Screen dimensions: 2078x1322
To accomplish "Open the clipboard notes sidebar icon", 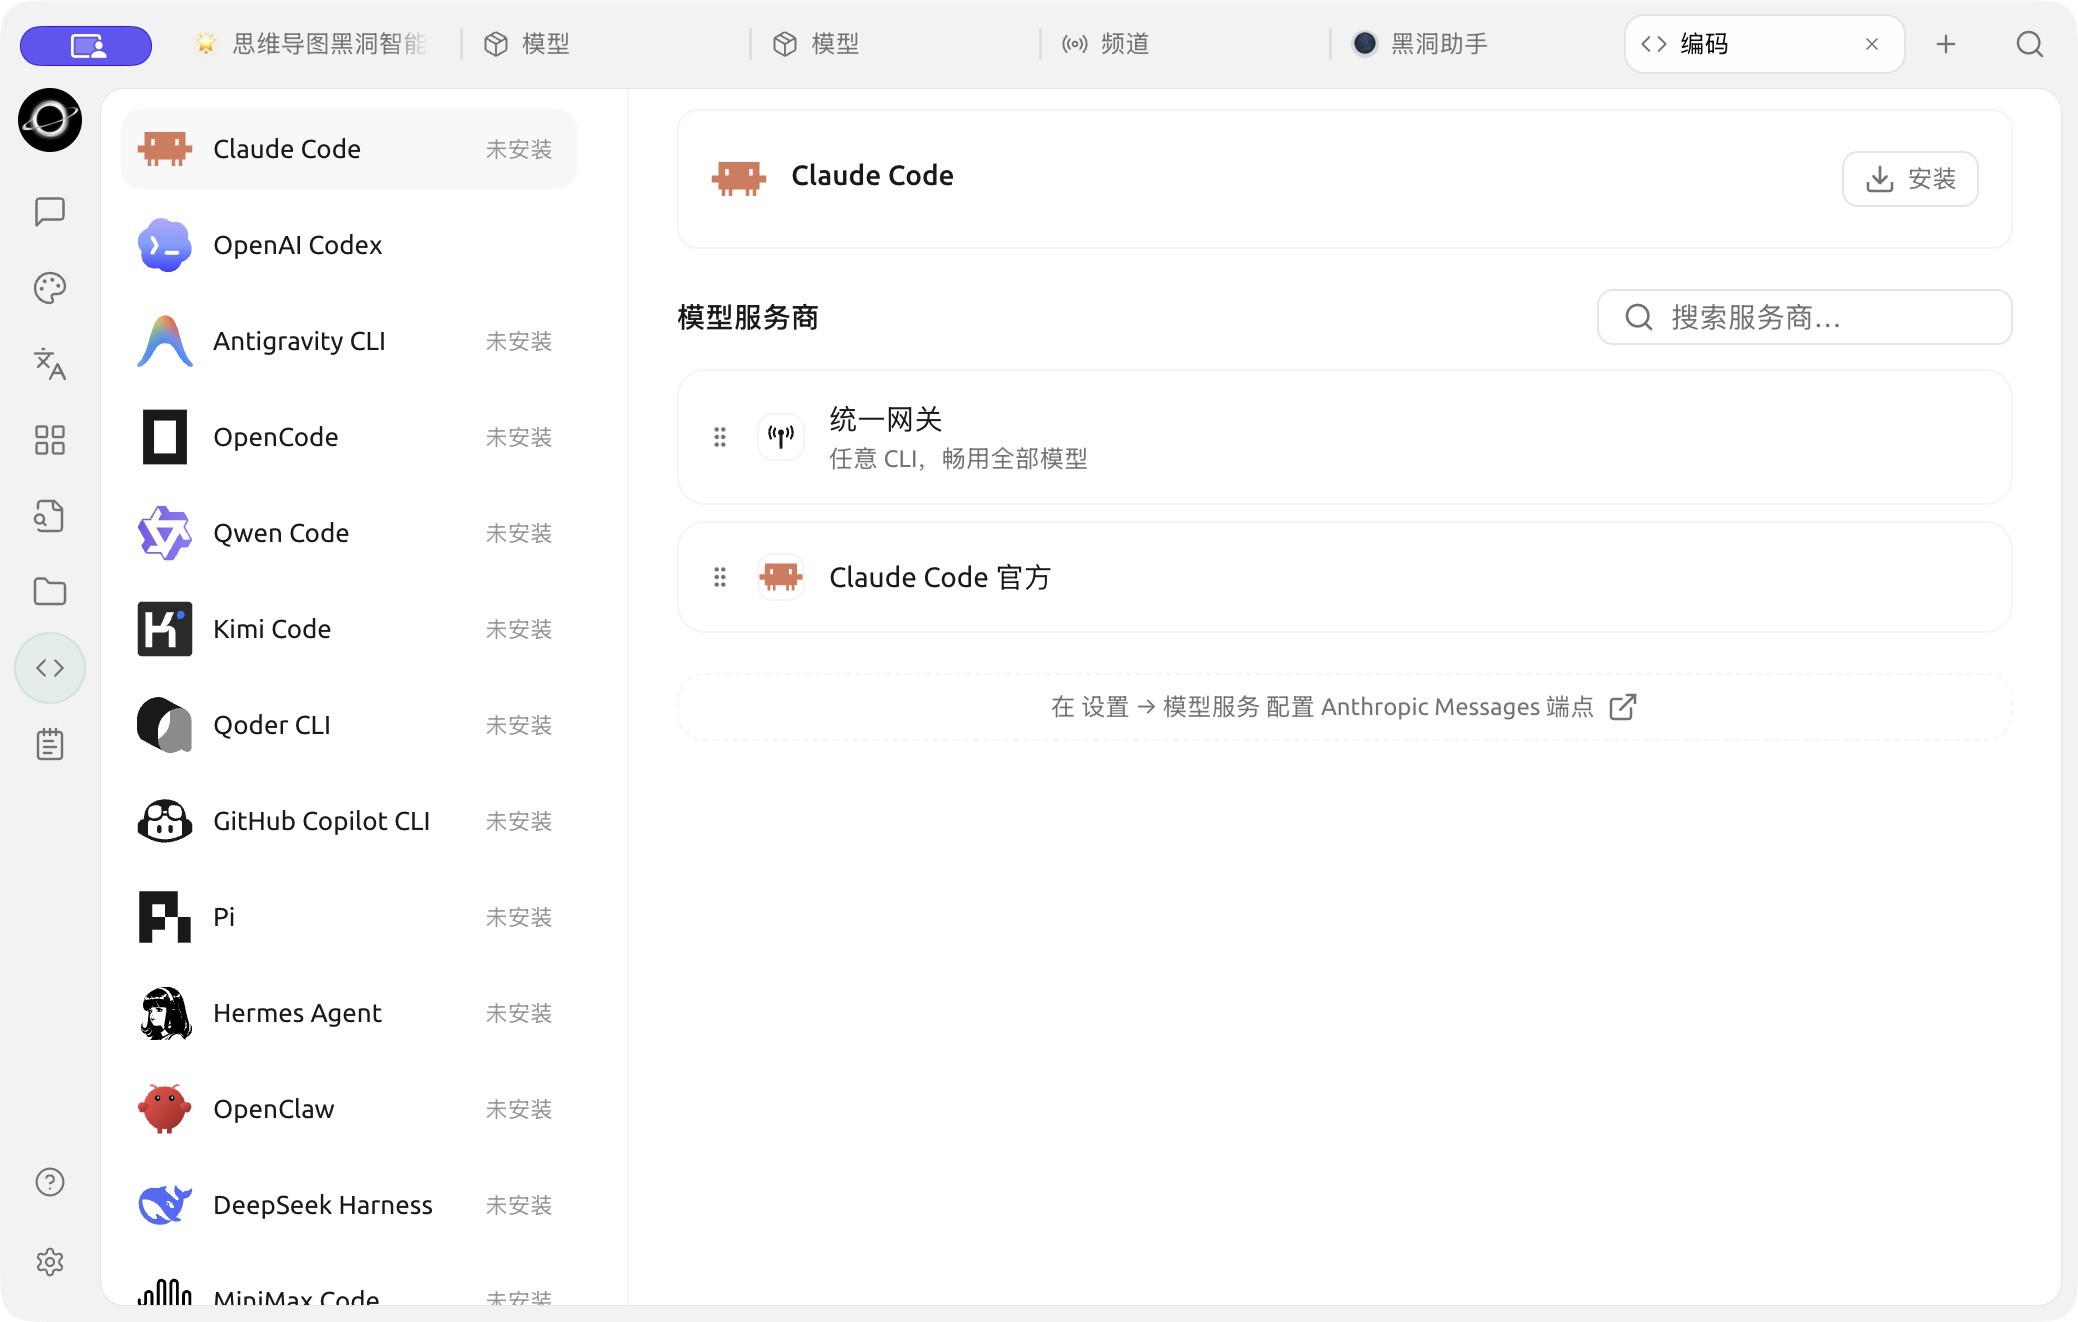I will click(x=50, y=744).
